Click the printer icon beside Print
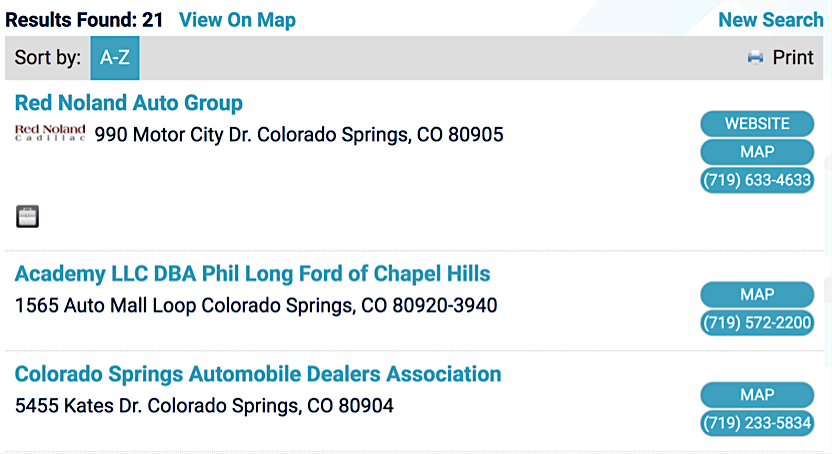Viewport: 832px width, 454px height. click(755, 58)
